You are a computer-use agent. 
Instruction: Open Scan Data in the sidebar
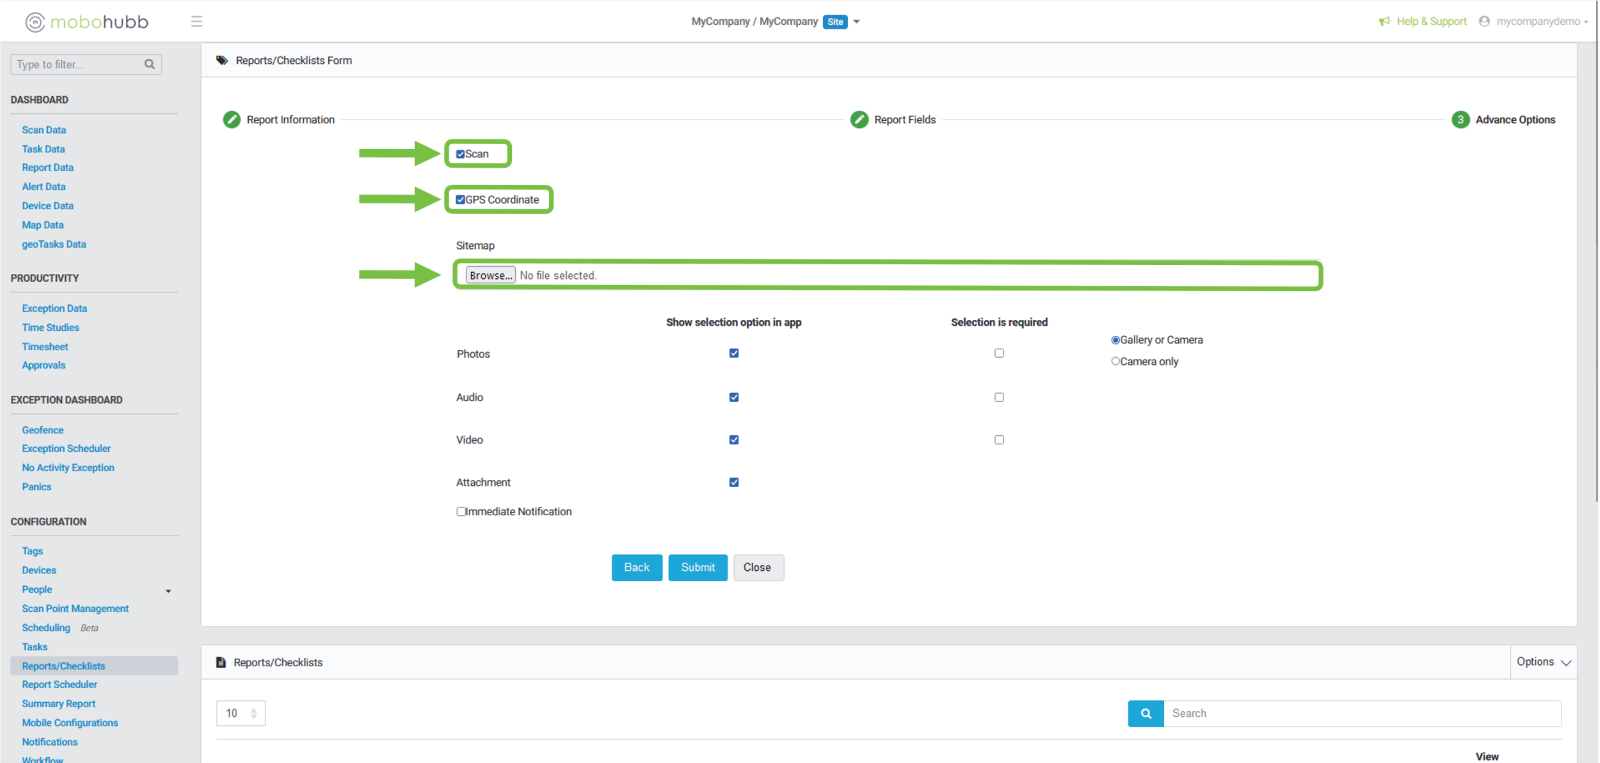coord(44,130)
